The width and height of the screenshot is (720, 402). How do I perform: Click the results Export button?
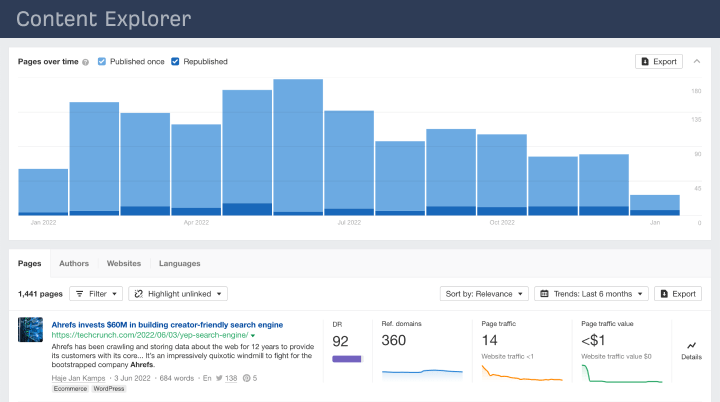678,294
